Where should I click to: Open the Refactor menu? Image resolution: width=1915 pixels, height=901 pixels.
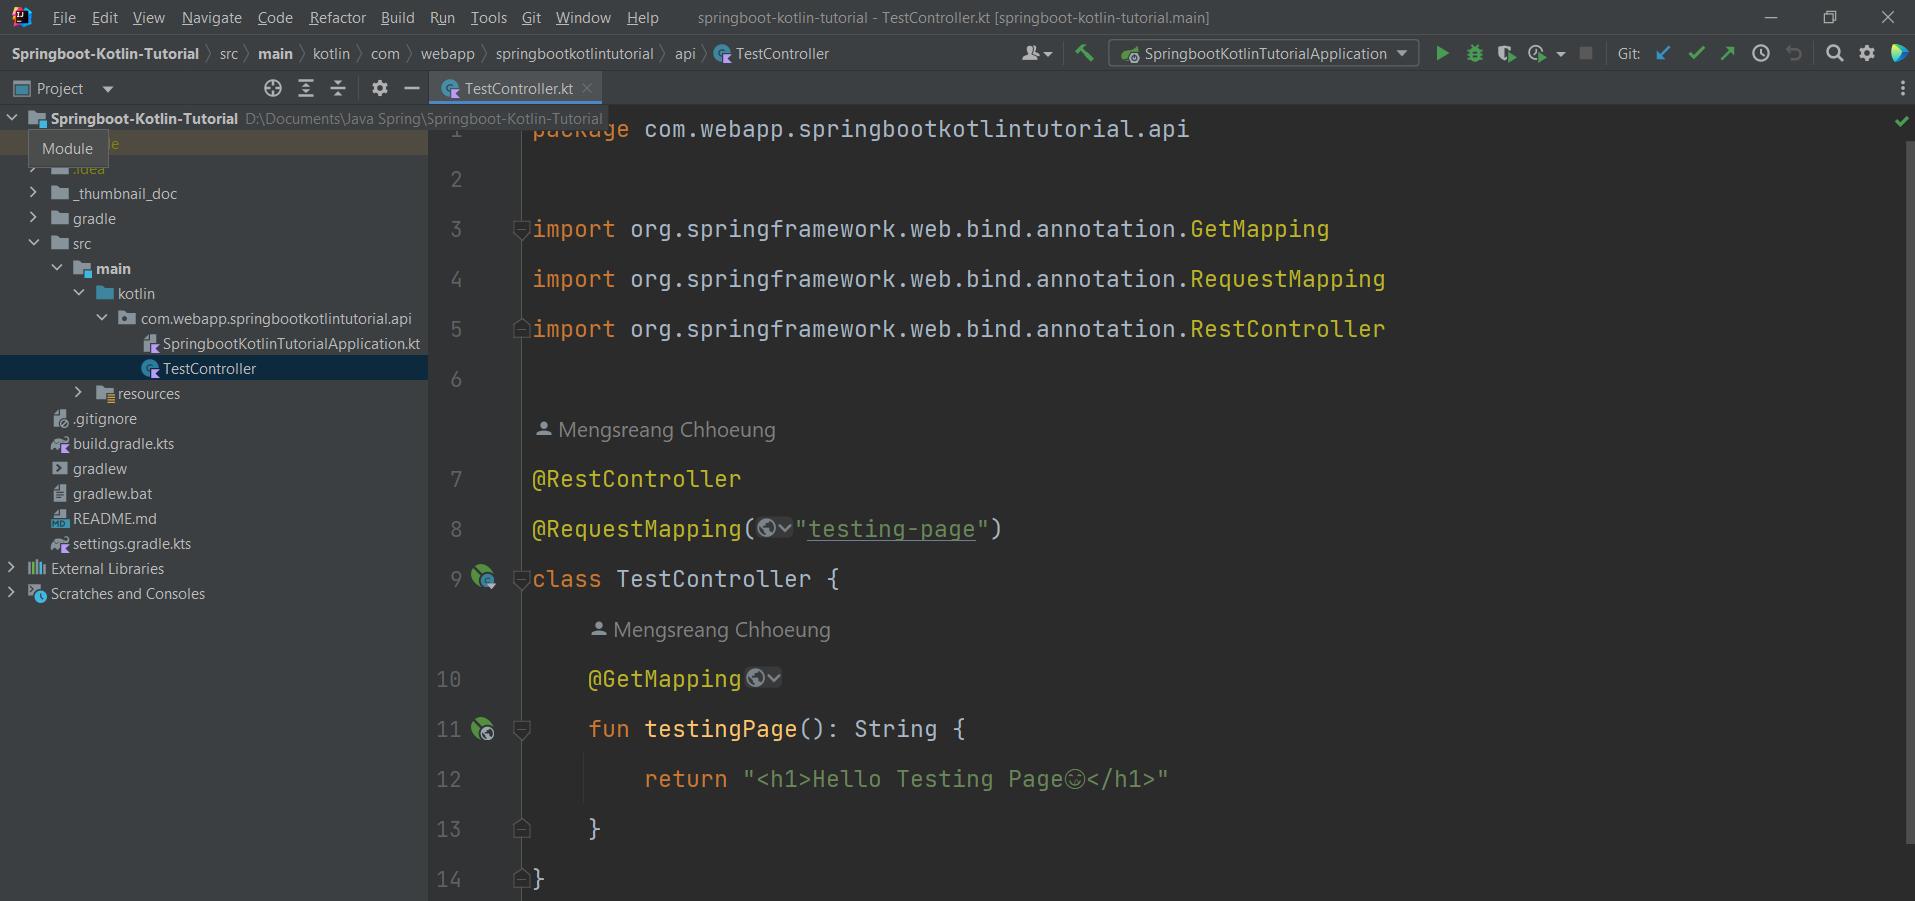tap(337, 17)
